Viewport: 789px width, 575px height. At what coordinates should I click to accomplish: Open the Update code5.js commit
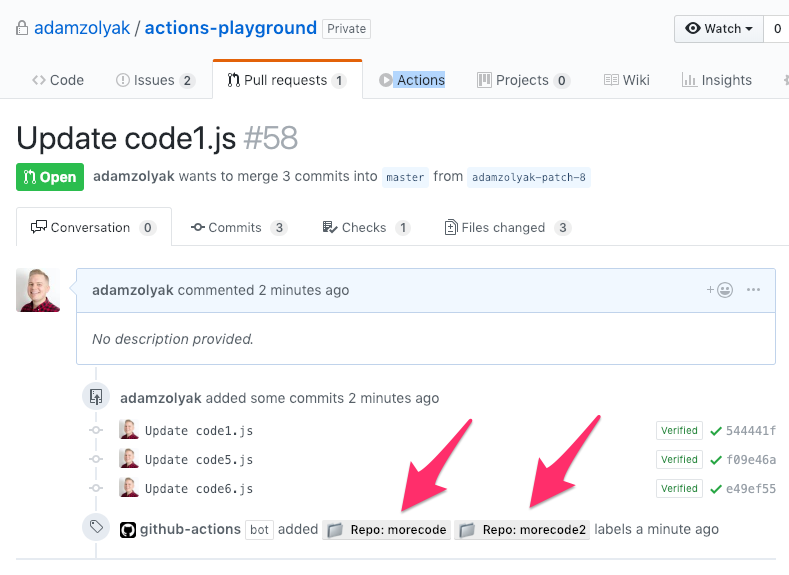pyautogui.click(x=199, y=460)
